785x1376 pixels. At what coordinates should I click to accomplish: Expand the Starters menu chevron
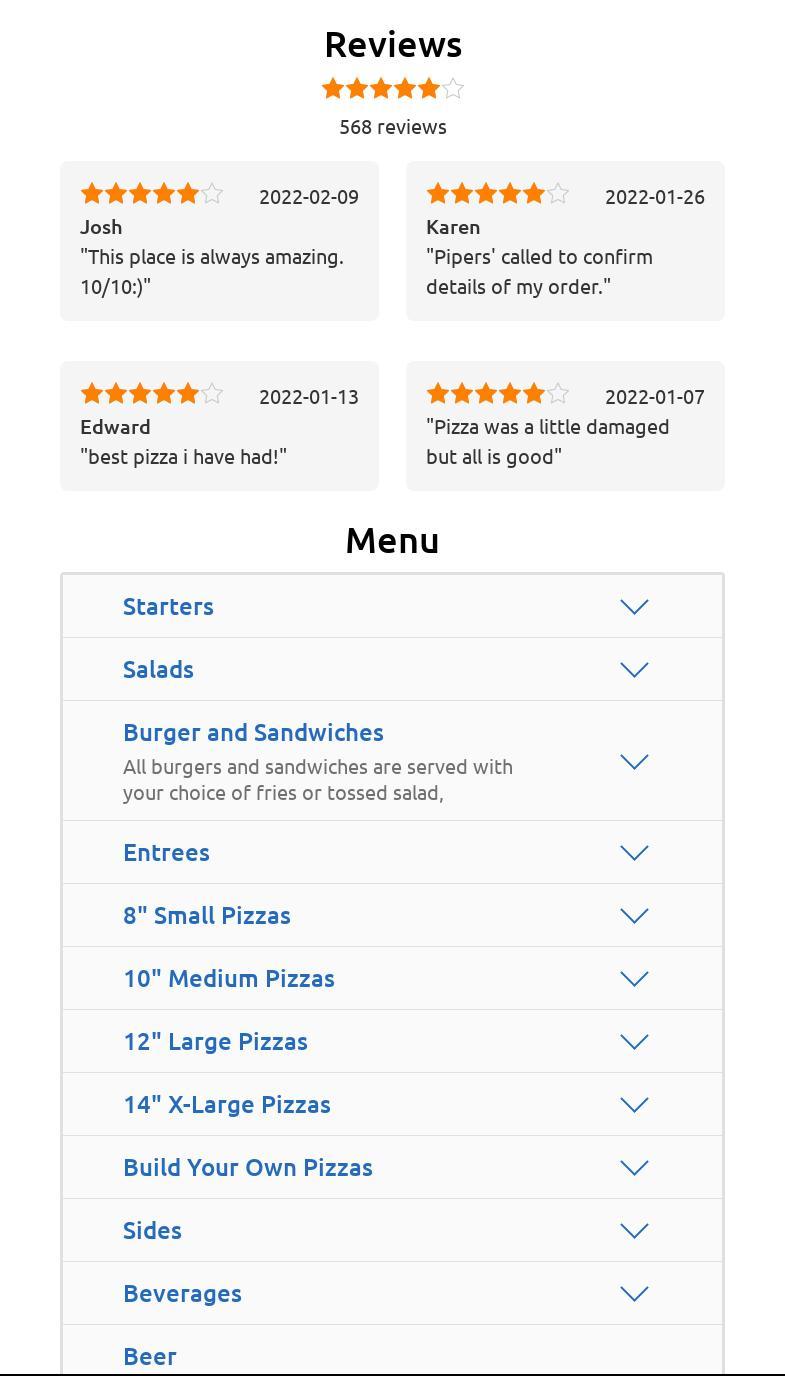click(634, 607)
